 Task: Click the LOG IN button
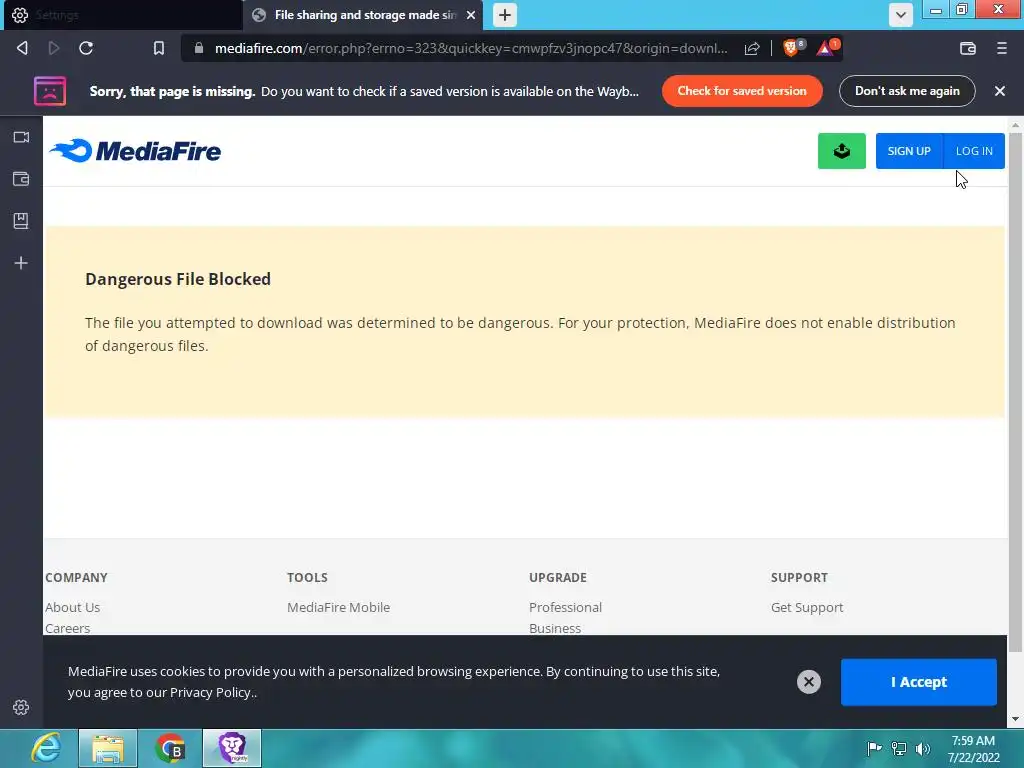[x=974, y=151]
